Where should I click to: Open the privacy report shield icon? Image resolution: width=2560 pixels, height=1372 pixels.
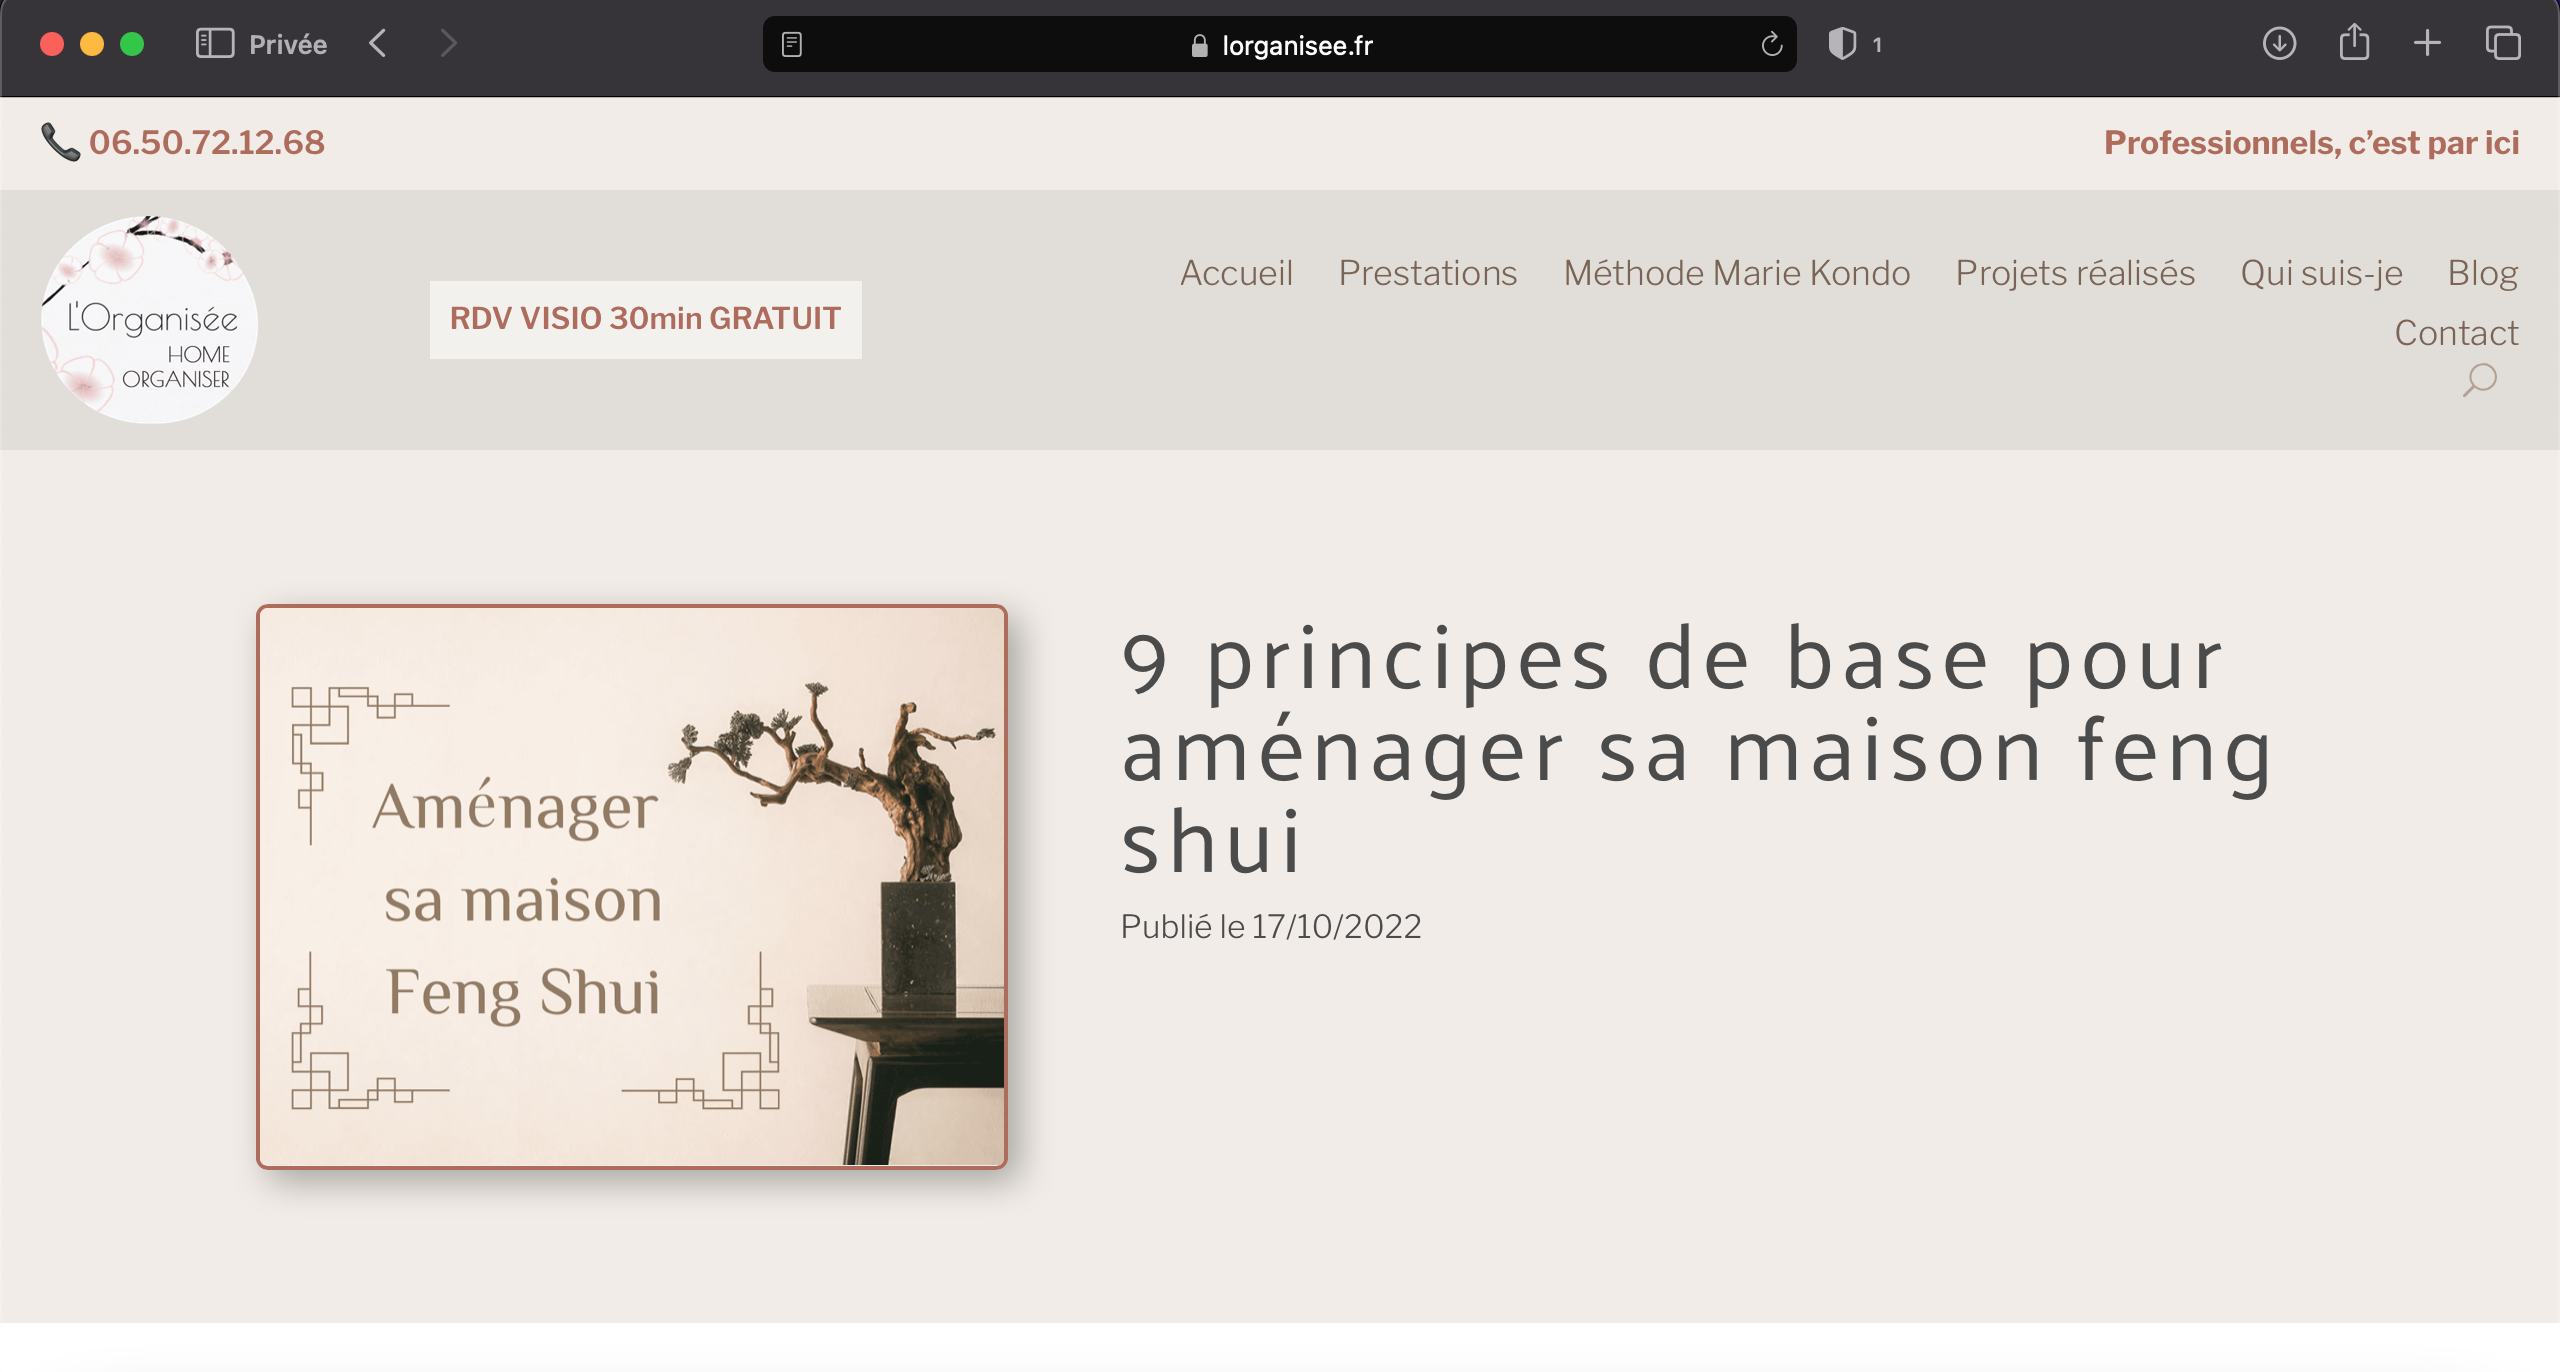[x=1842, y=44]
